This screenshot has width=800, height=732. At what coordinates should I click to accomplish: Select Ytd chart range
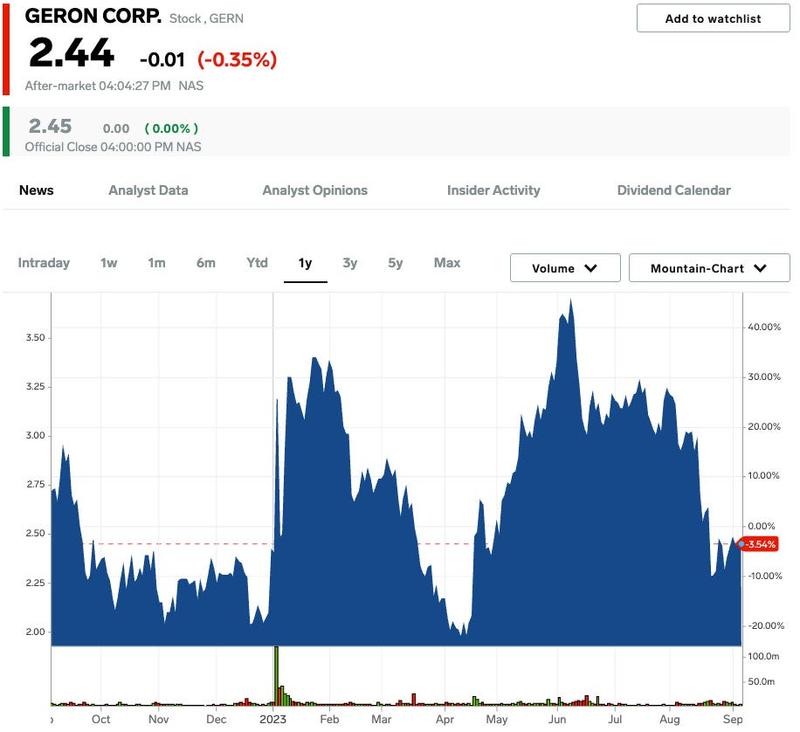(x=257, y=263)
